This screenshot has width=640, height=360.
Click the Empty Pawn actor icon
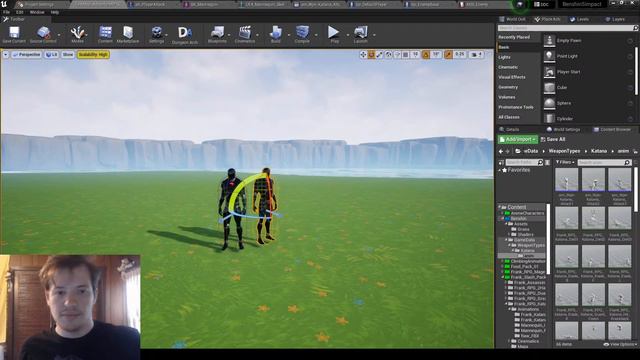click(x=549, y=40)
